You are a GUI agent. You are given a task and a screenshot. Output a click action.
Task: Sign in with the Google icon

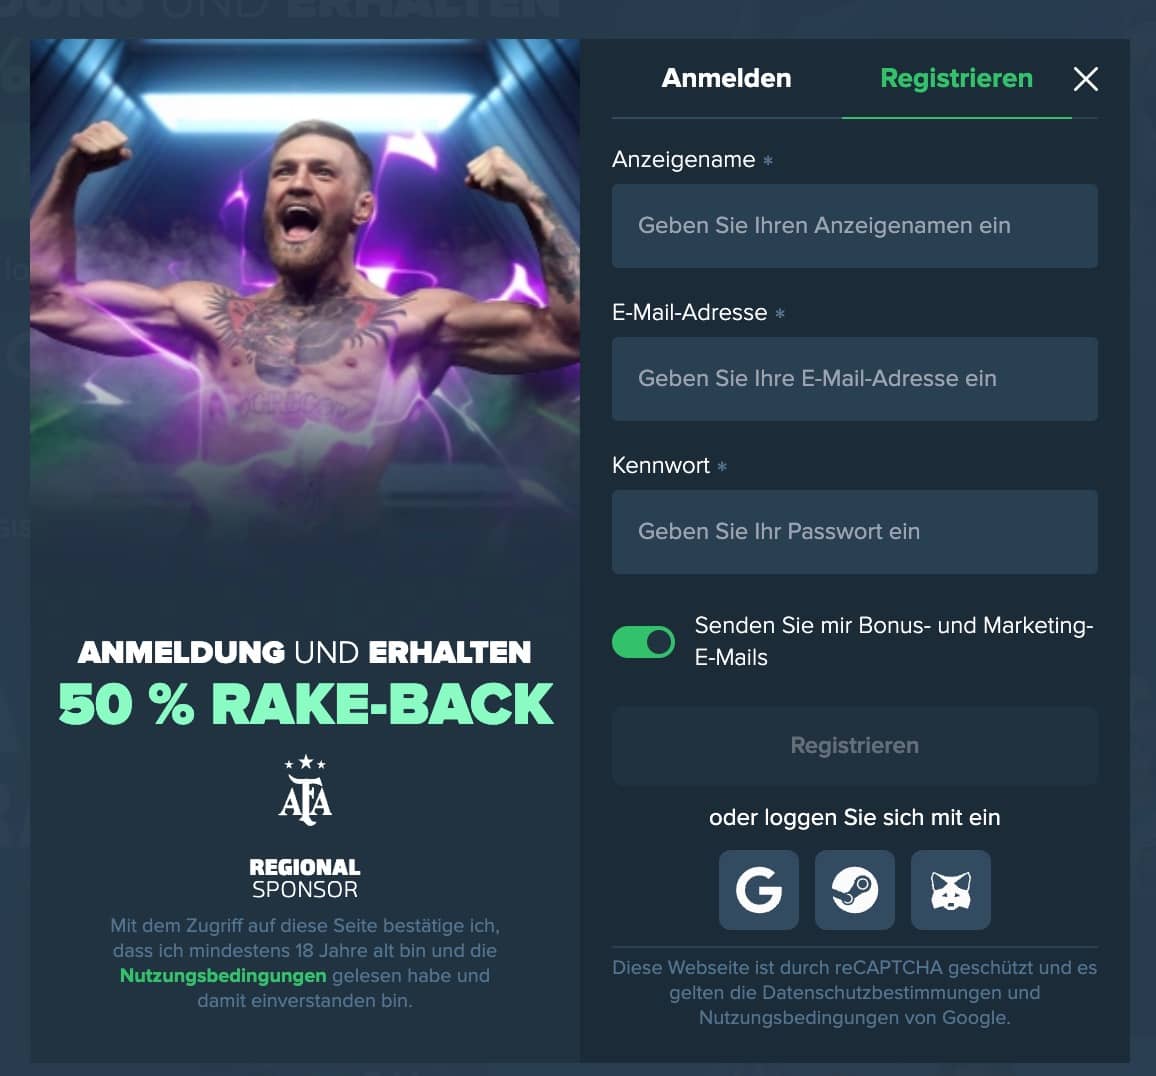[x=759, y=890]
